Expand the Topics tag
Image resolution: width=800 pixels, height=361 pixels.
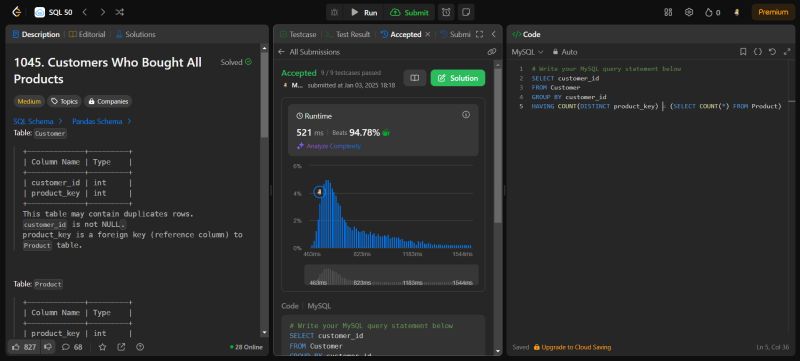pyautogui.click(x=64, y=101)
